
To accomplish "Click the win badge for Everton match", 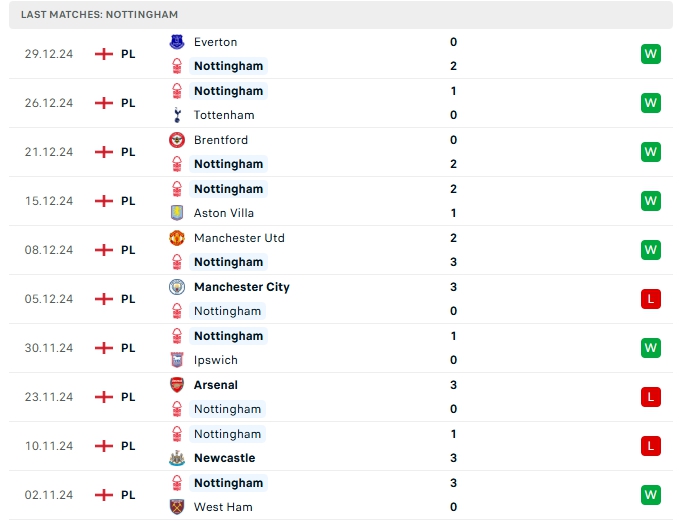I will pyautogui.click(x=651, y=54).
